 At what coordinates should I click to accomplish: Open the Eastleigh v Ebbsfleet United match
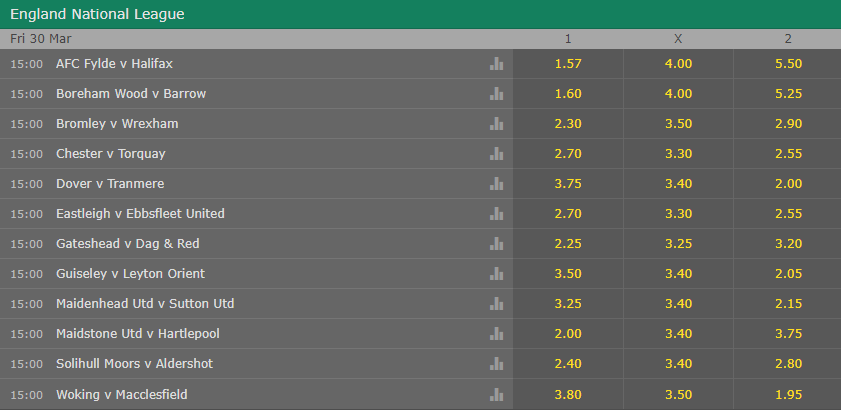coord(140,214)
